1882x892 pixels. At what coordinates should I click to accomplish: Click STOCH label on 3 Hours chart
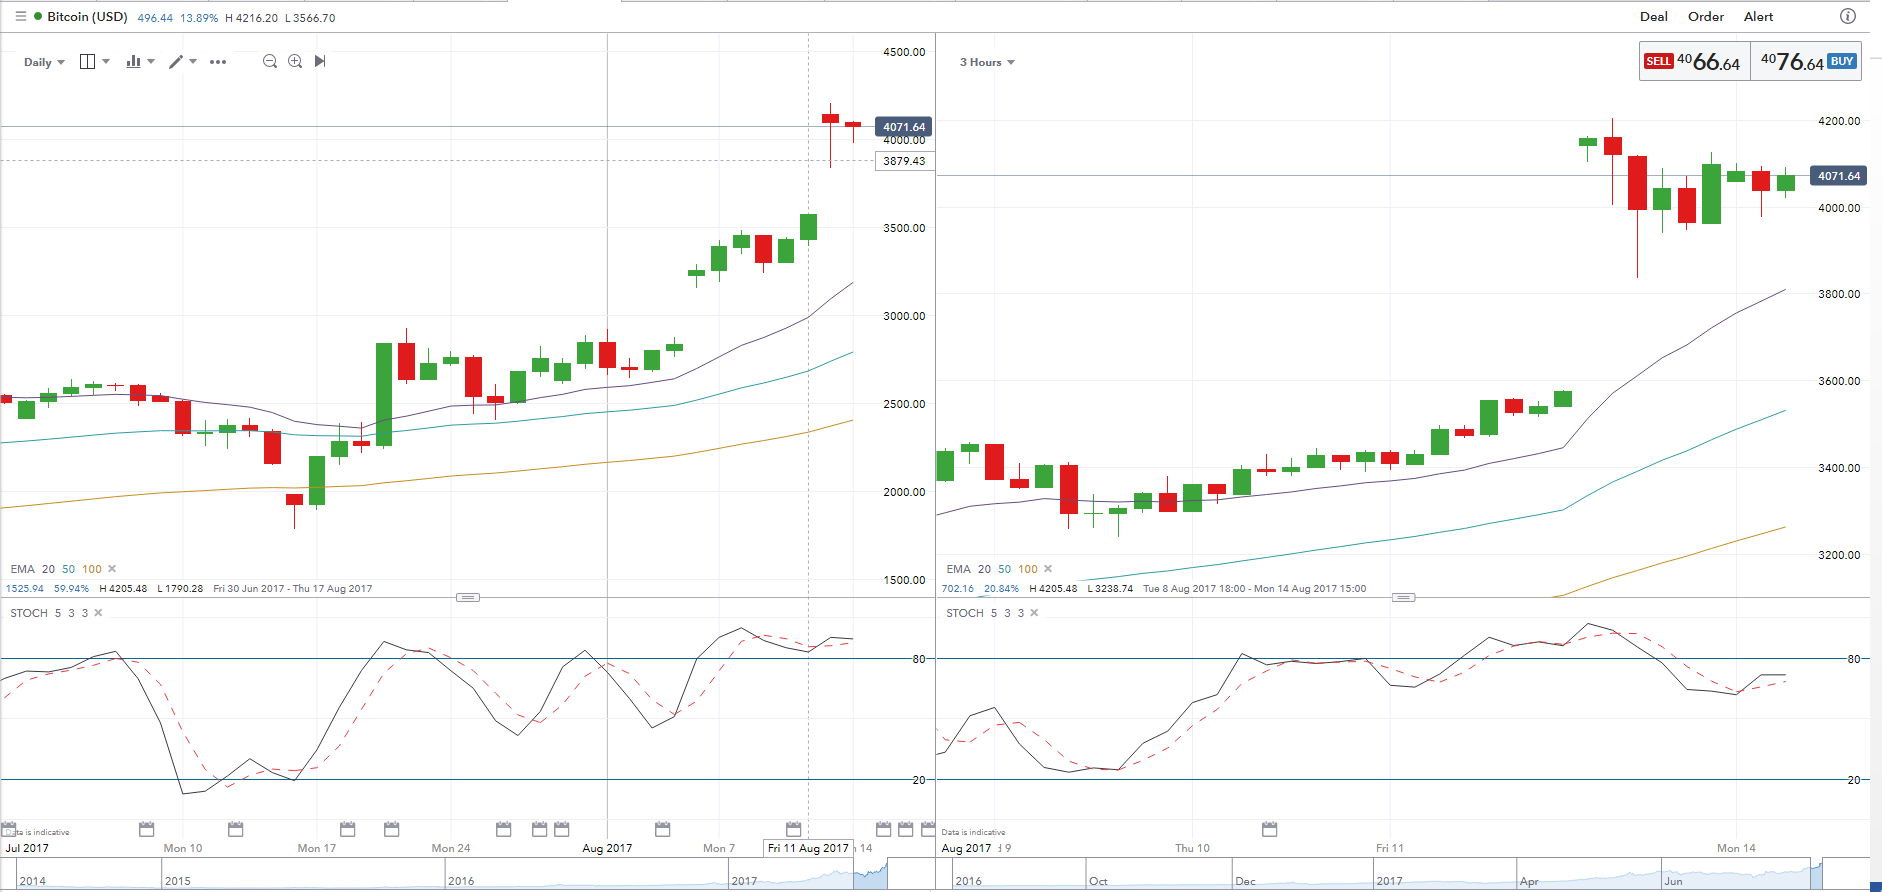[x=965, y=613]
